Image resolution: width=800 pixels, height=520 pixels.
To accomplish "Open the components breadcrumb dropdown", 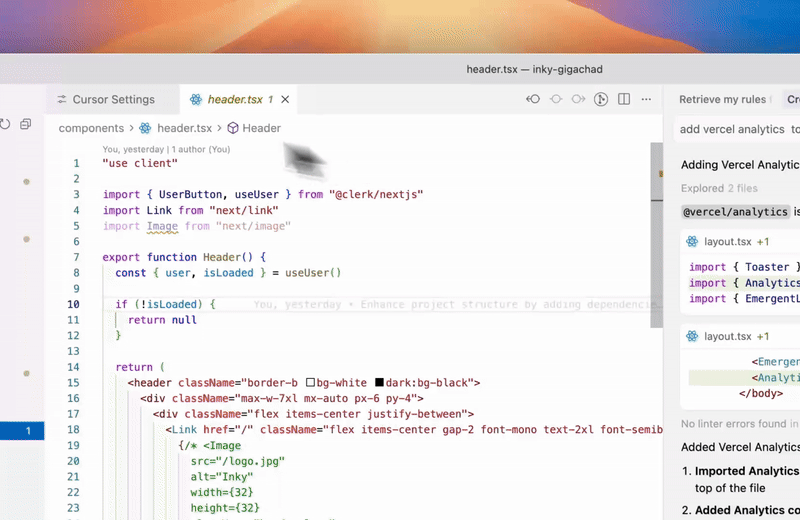I will point(91,128).
